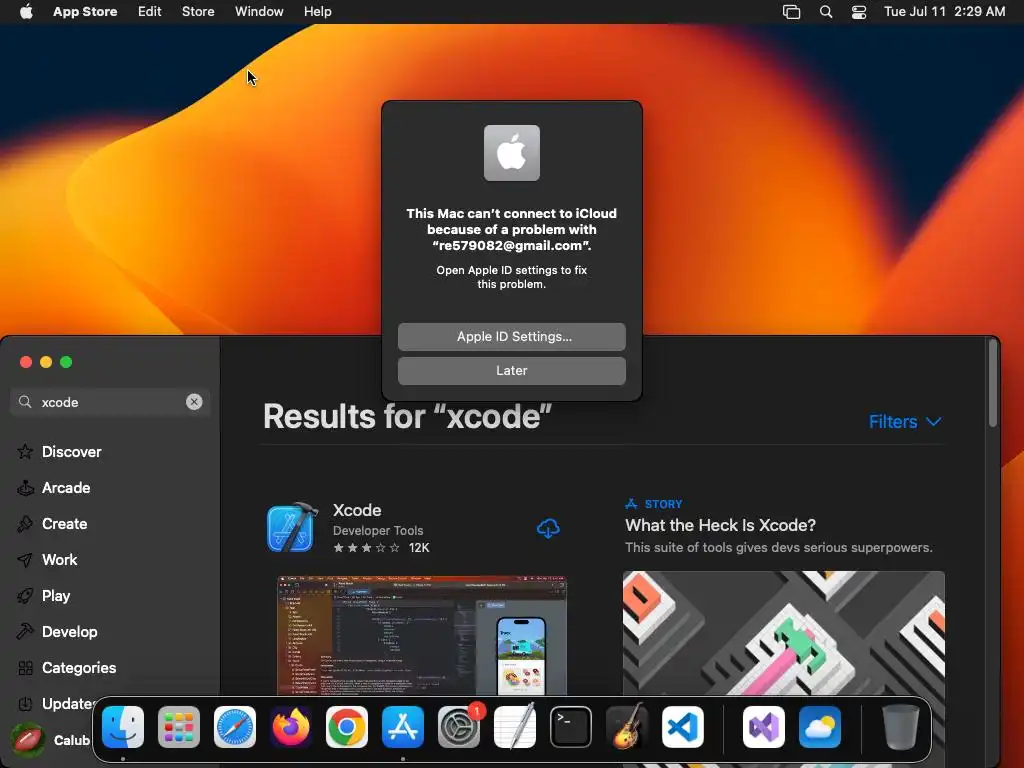Click the search magnifier in the sidebar
Image resolution: width=1024 pixels, height=768 pixels.
[x=25, y=402]
